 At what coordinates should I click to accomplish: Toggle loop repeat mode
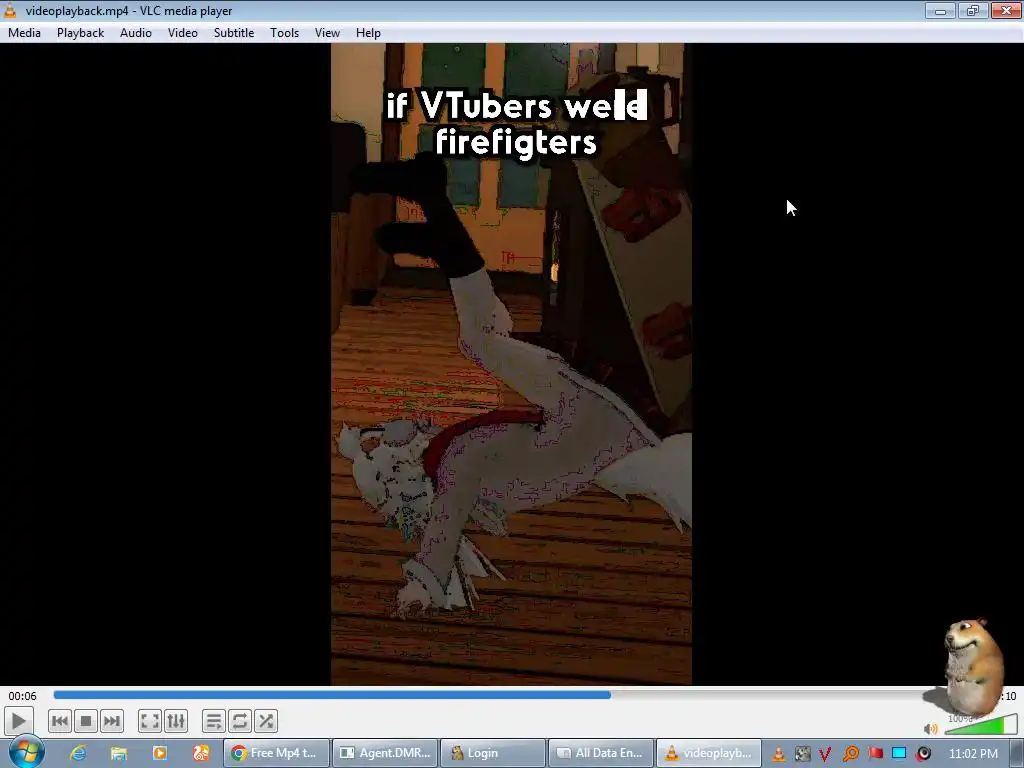(240, 722)
